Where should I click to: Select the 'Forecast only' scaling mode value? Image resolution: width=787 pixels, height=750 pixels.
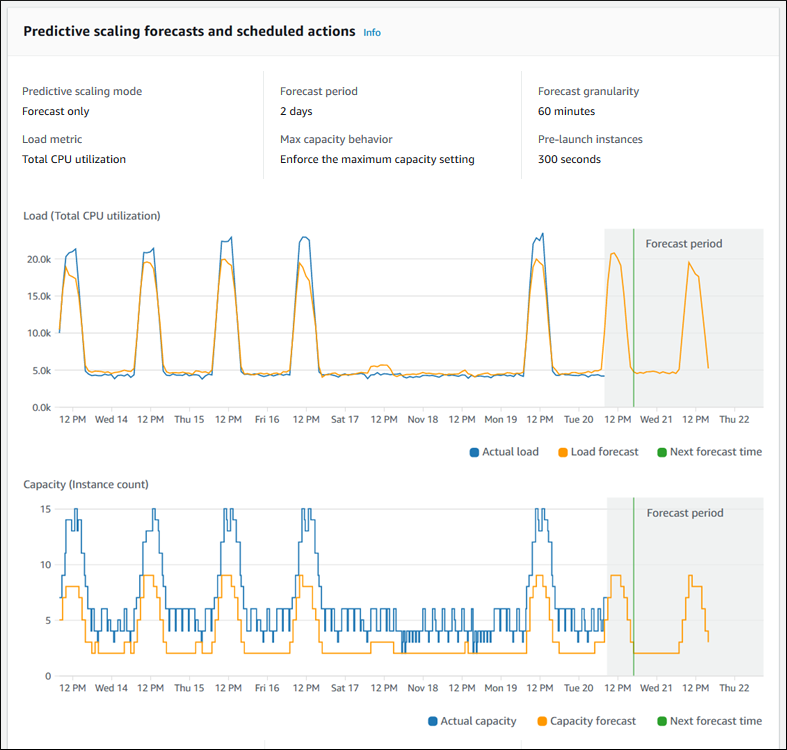tap(56, 111)
